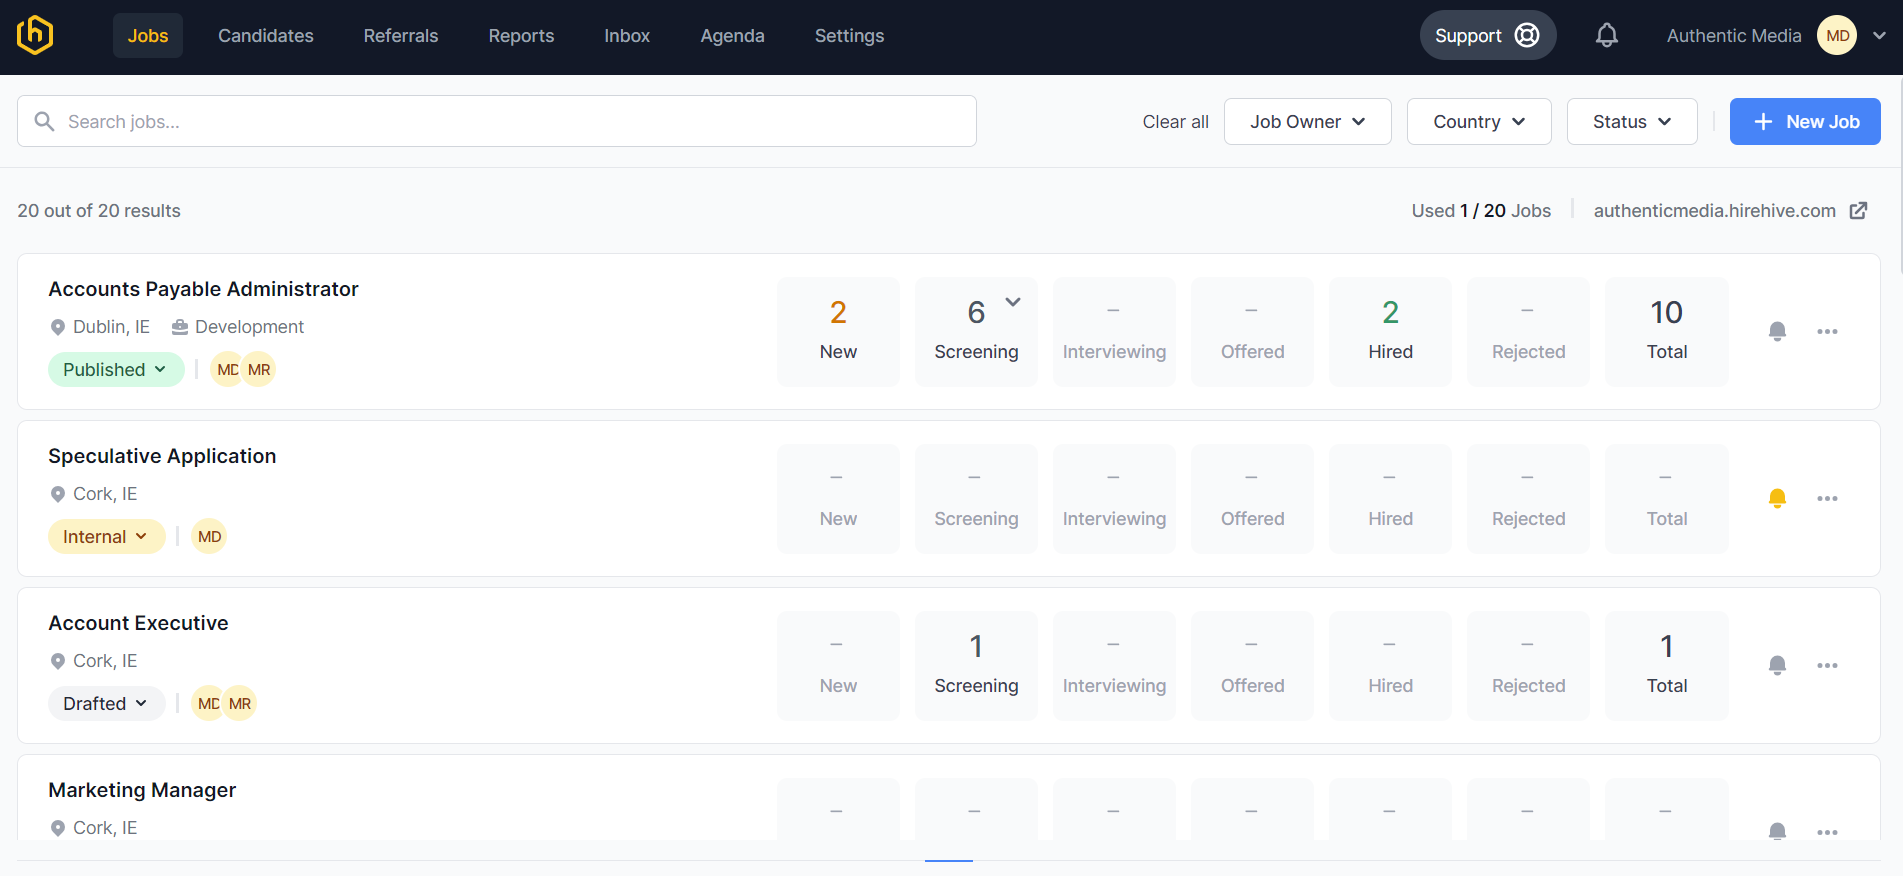Click MD owner avatar on Speculative Application

click(x=209, y=537)
